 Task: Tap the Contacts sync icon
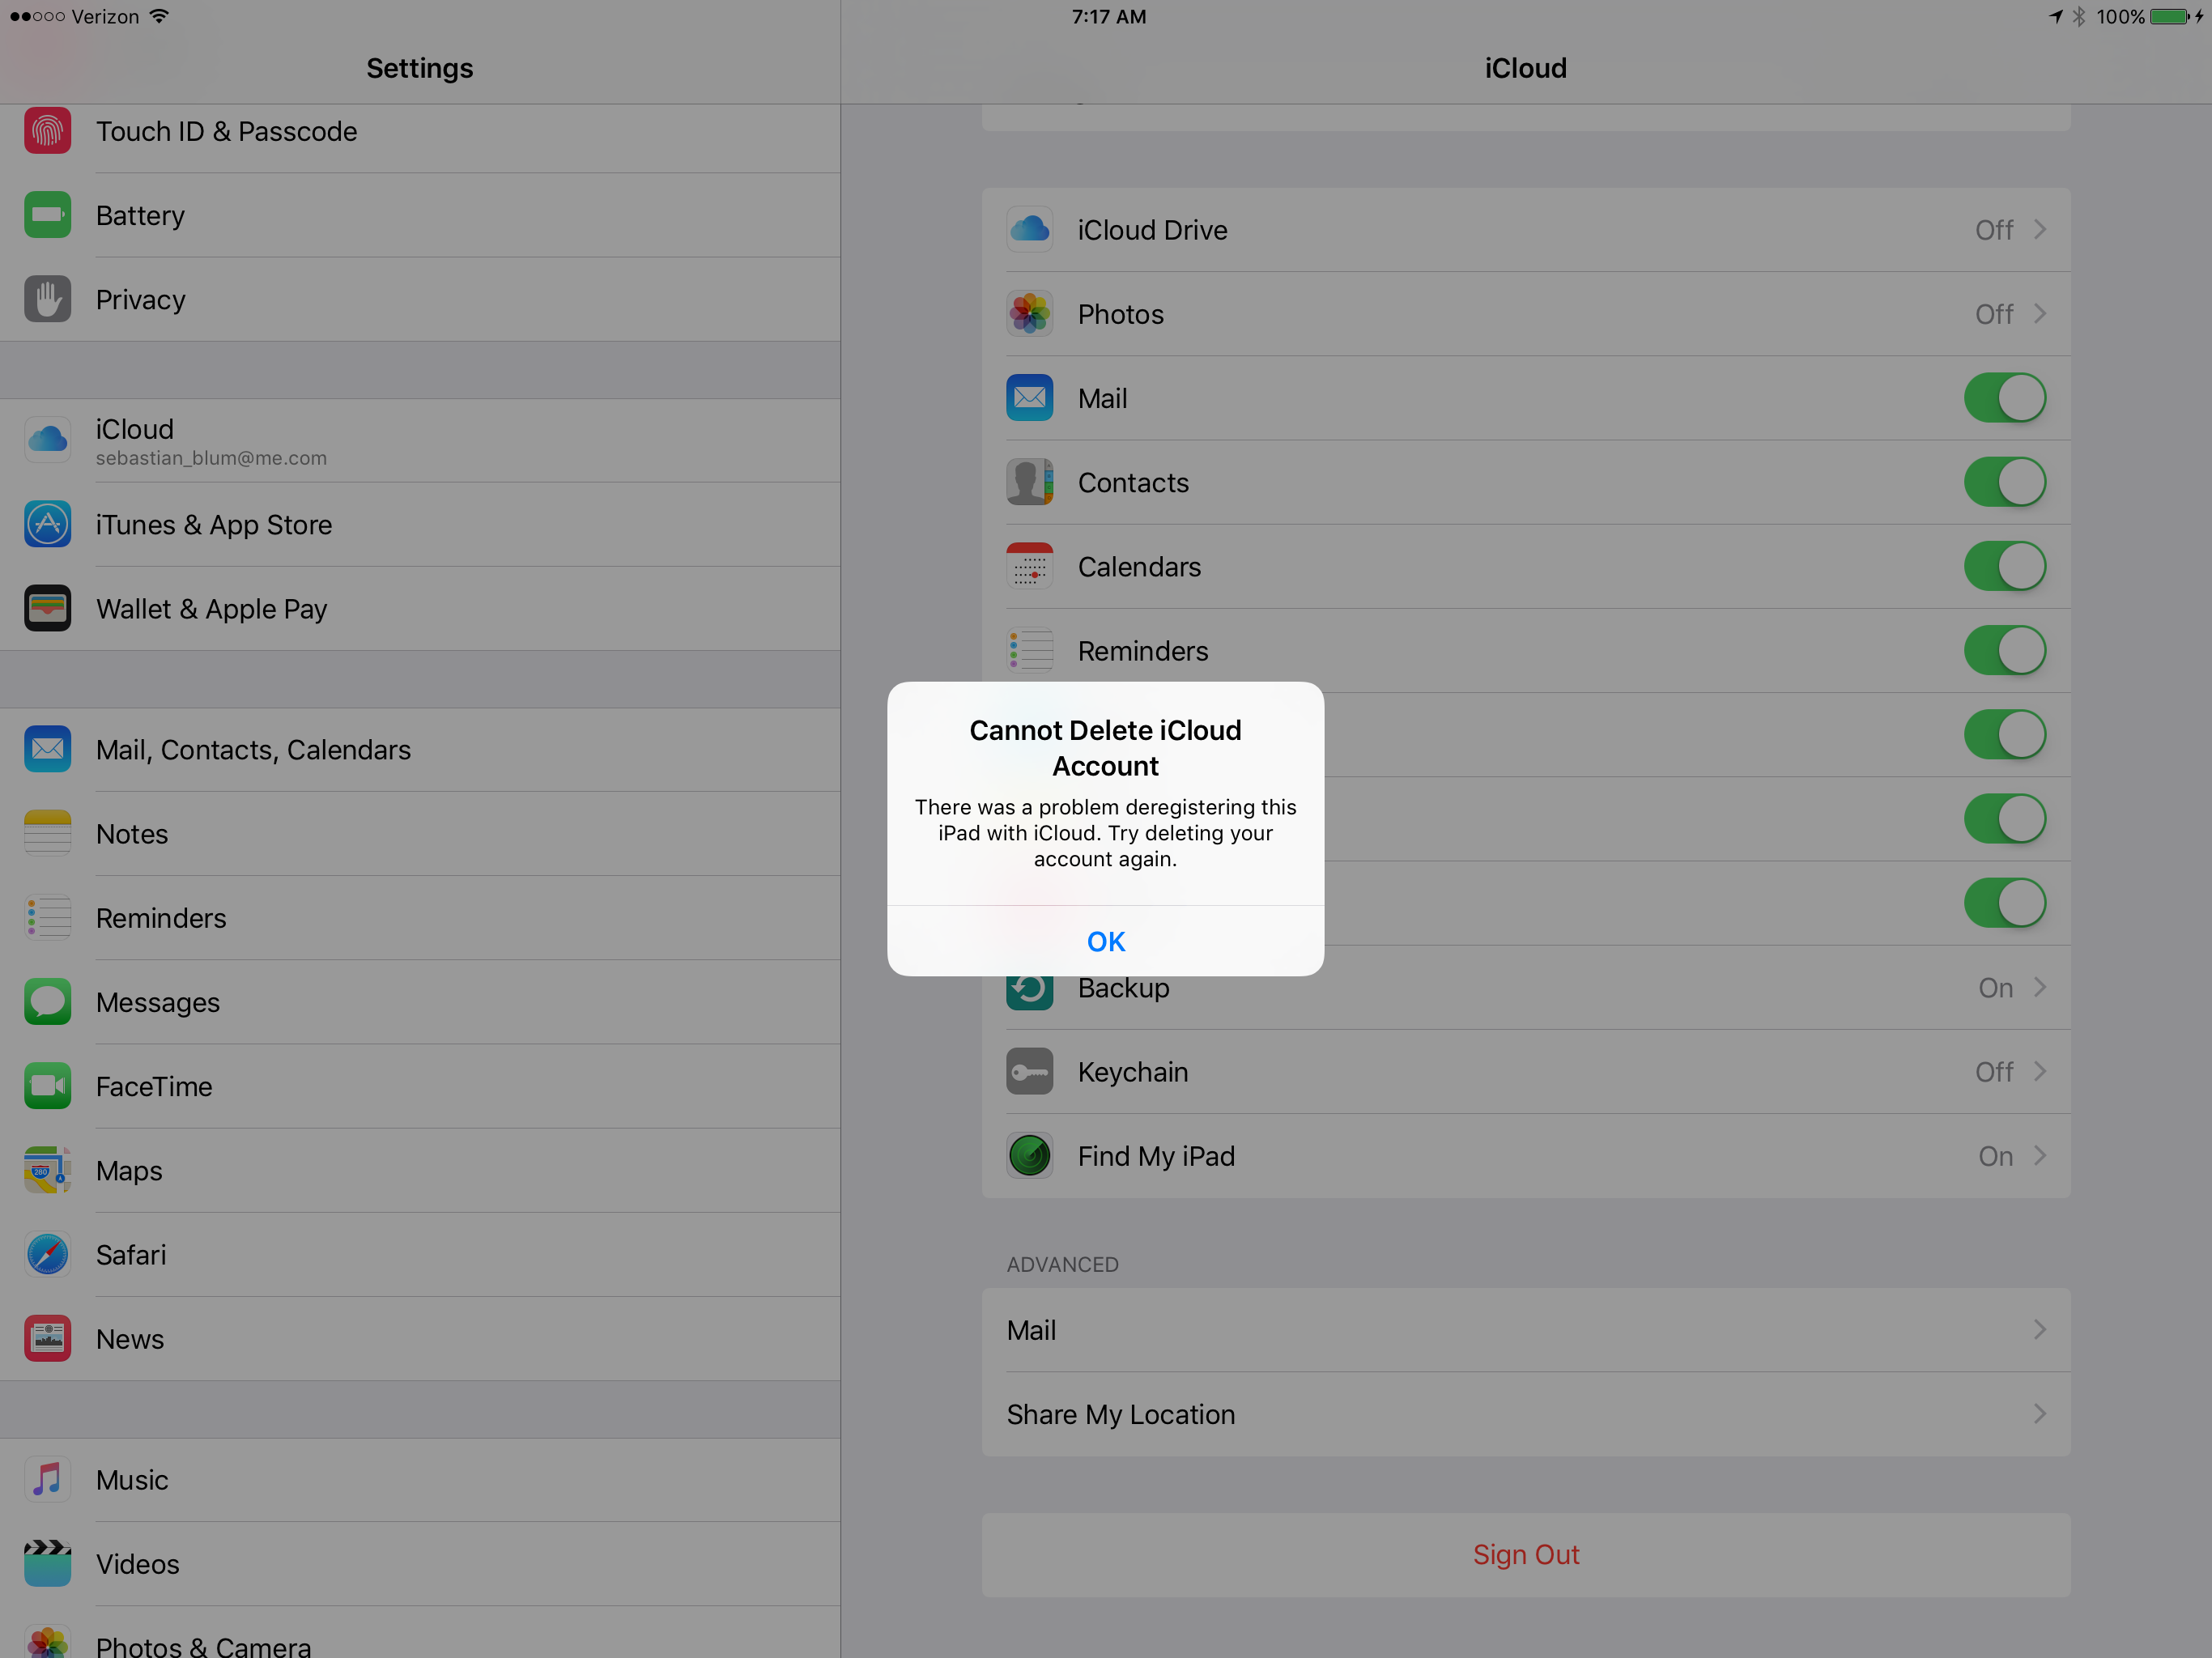click(1031, 483)
